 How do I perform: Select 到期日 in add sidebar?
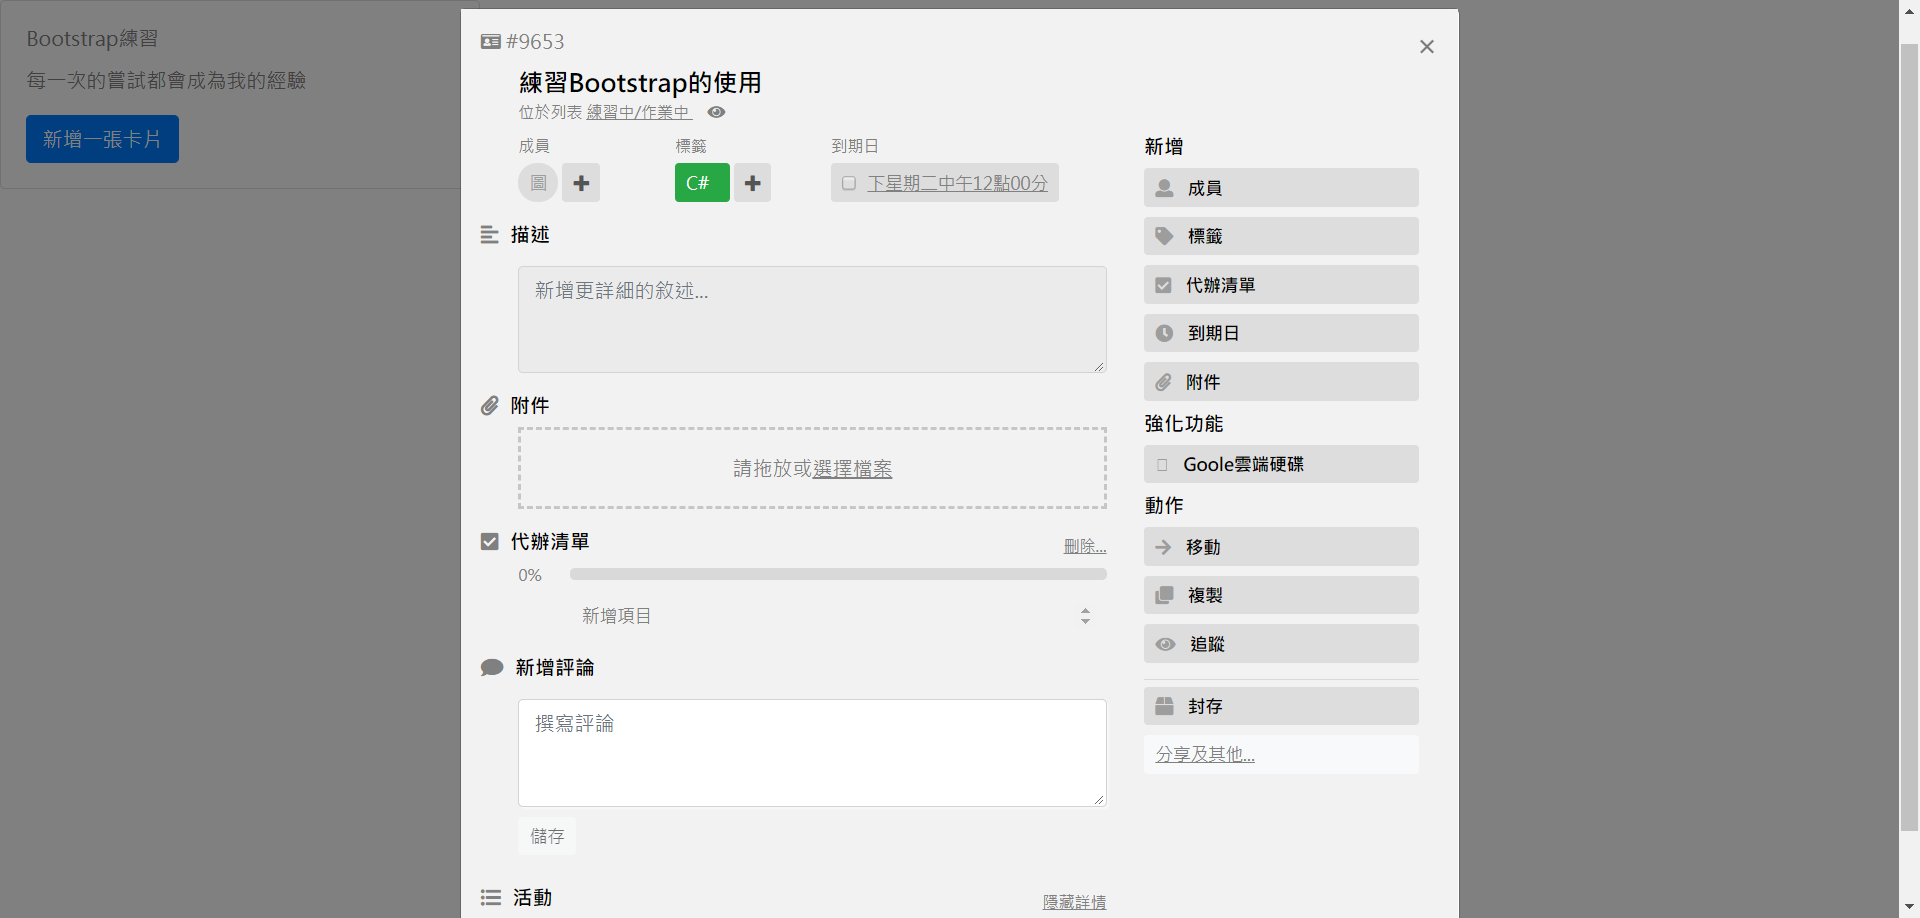(x=1280, y=333)
